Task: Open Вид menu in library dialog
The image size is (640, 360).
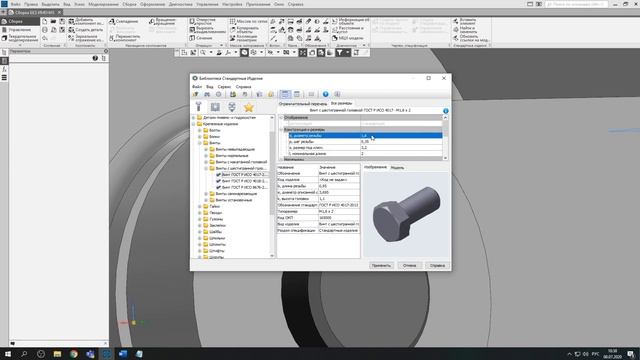Action: pos(209,87)
